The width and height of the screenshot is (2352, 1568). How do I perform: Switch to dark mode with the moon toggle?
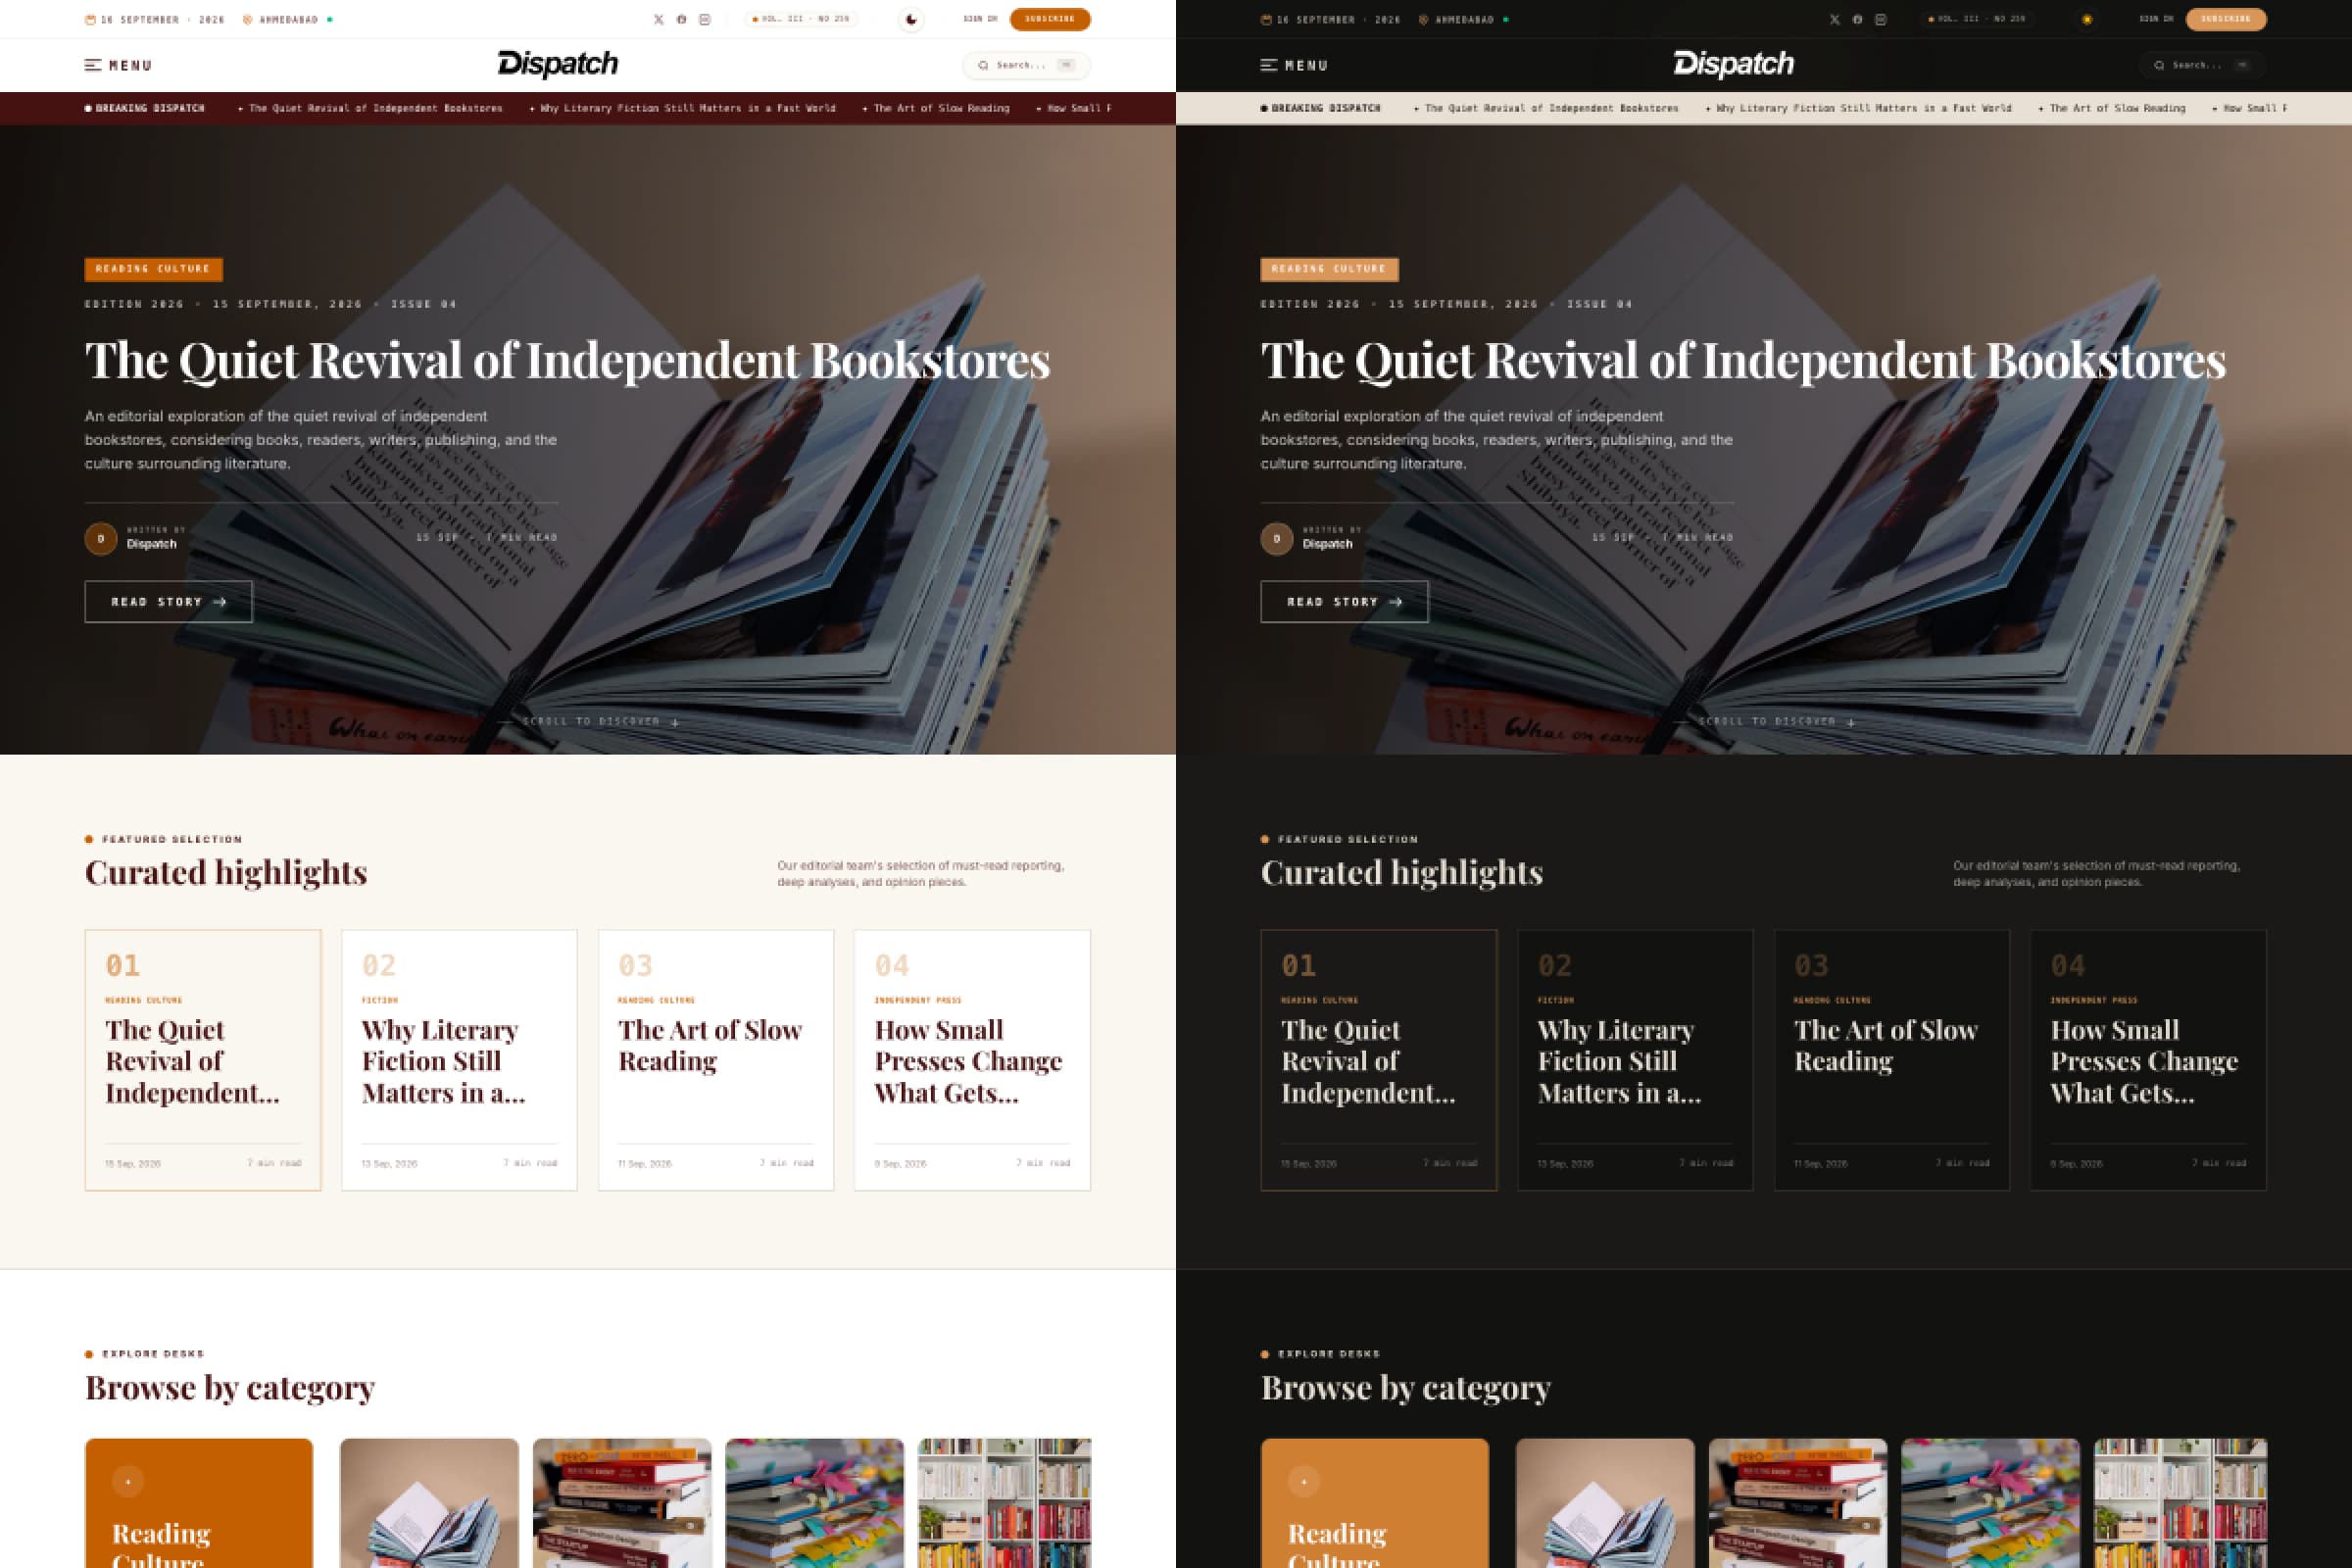point(911,19)
